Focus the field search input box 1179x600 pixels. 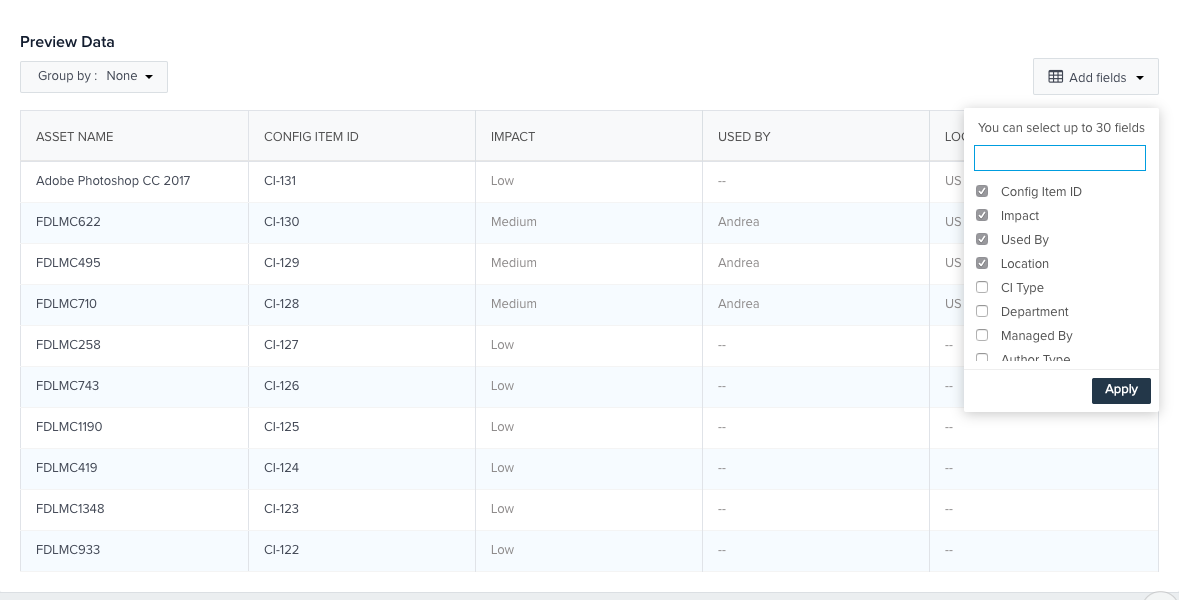coord(1059,158)
